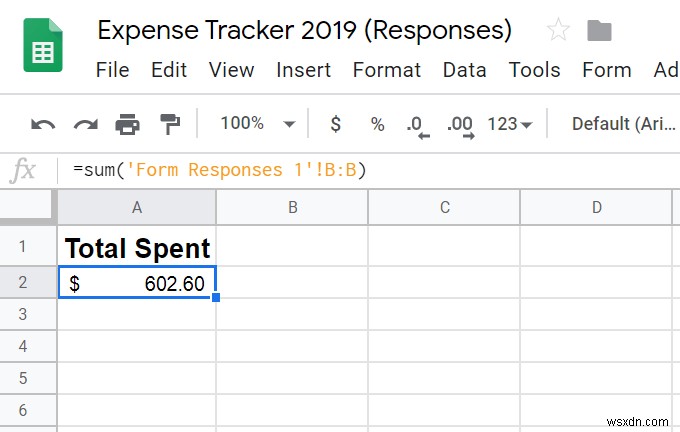Increase decimal places
Viewport: 680px width, 432px height.
tap(460, 125)
